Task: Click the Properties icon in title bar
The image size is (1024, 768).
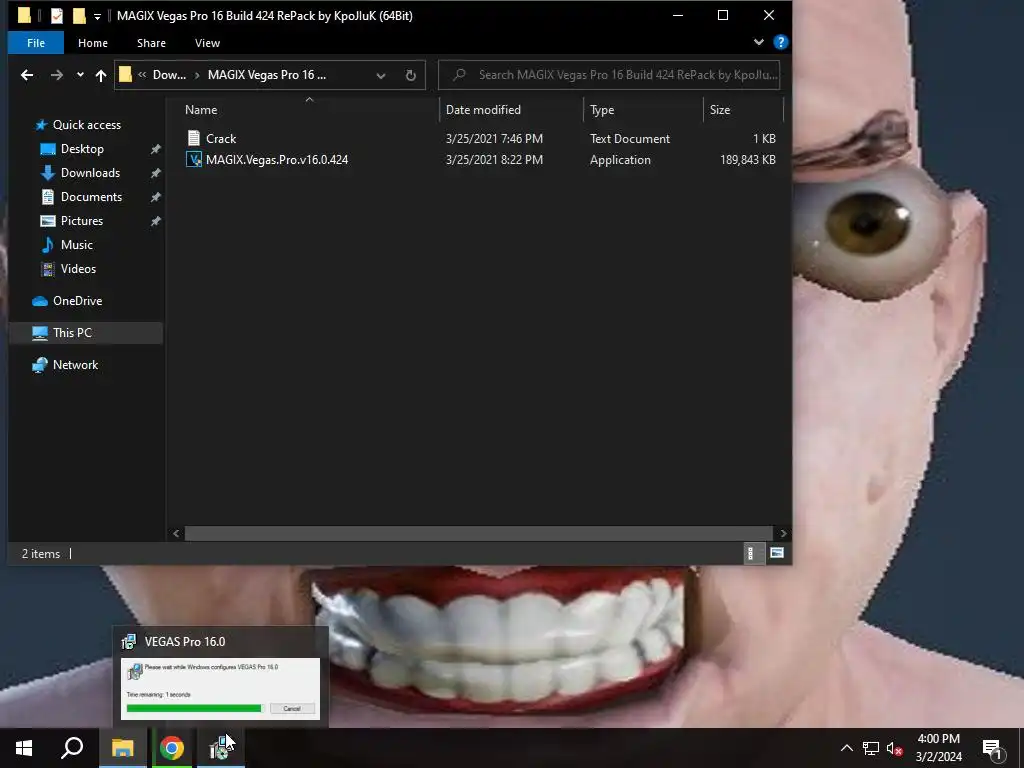Action: [57, 16]
